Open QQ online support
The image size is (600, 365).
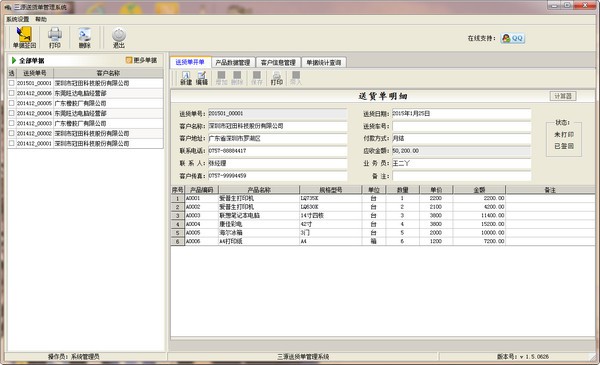[x=512, y=38]
